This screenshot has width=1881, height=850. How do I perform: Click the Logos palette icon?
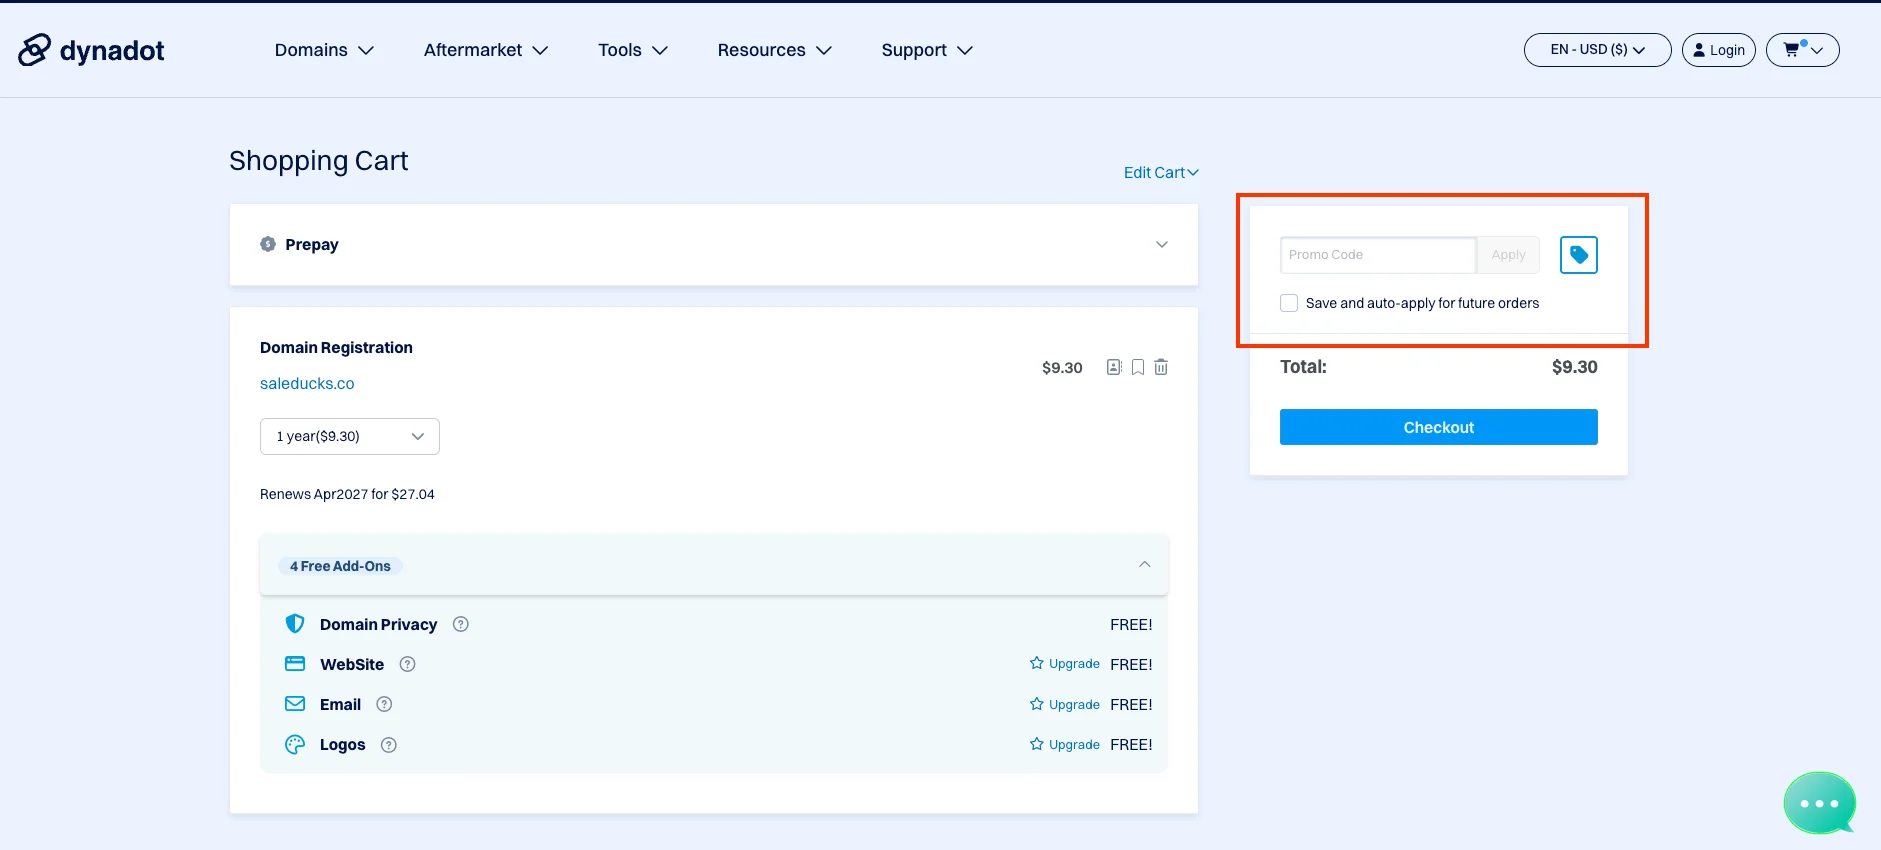[x=295, y=744]
